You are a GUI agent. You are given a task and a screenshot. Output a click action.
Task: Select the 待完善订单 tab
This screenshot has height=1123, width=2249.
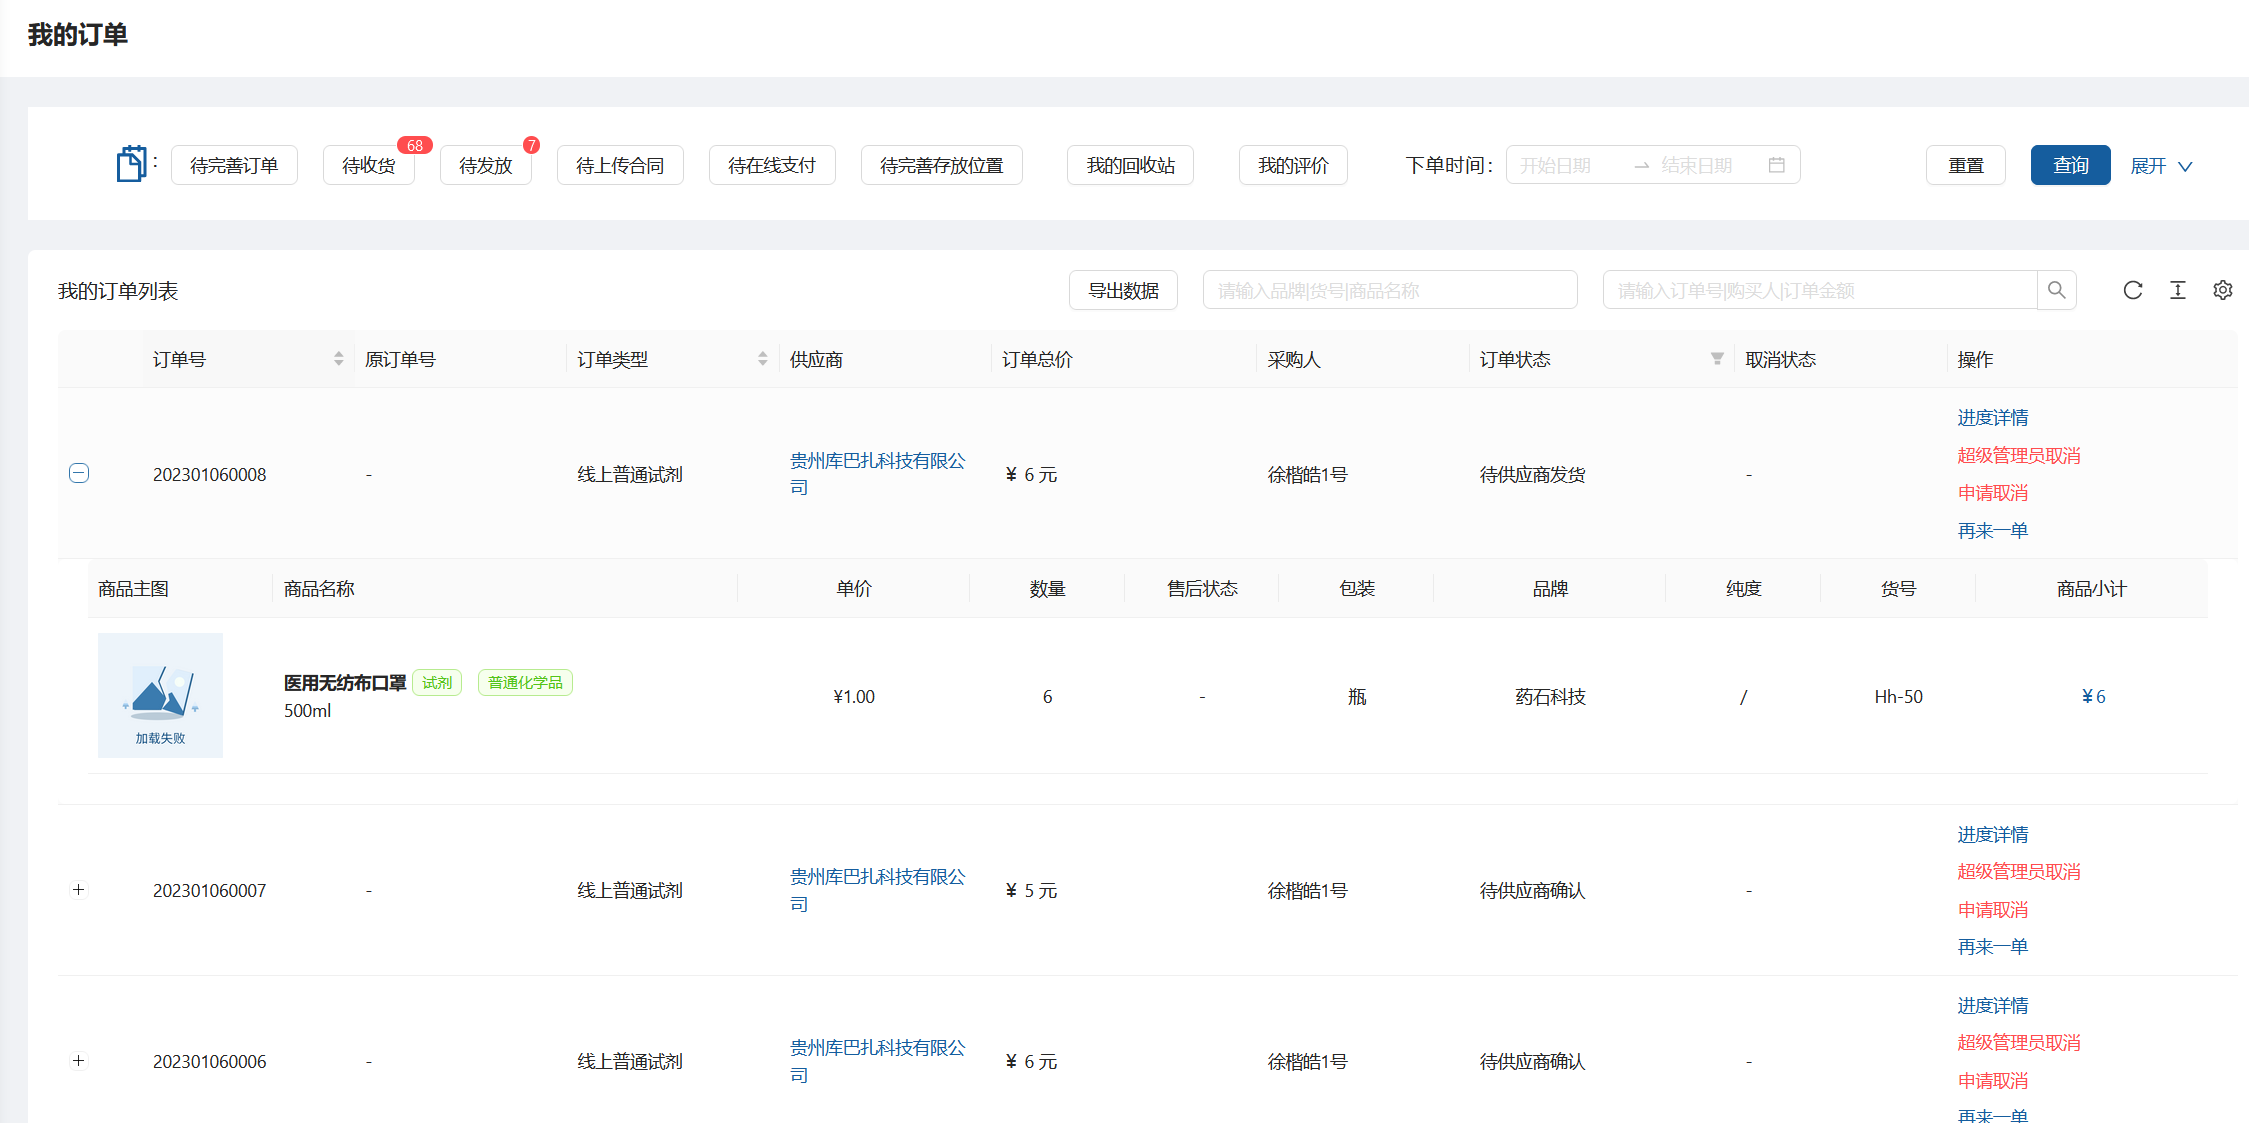(x=234, y=165)
